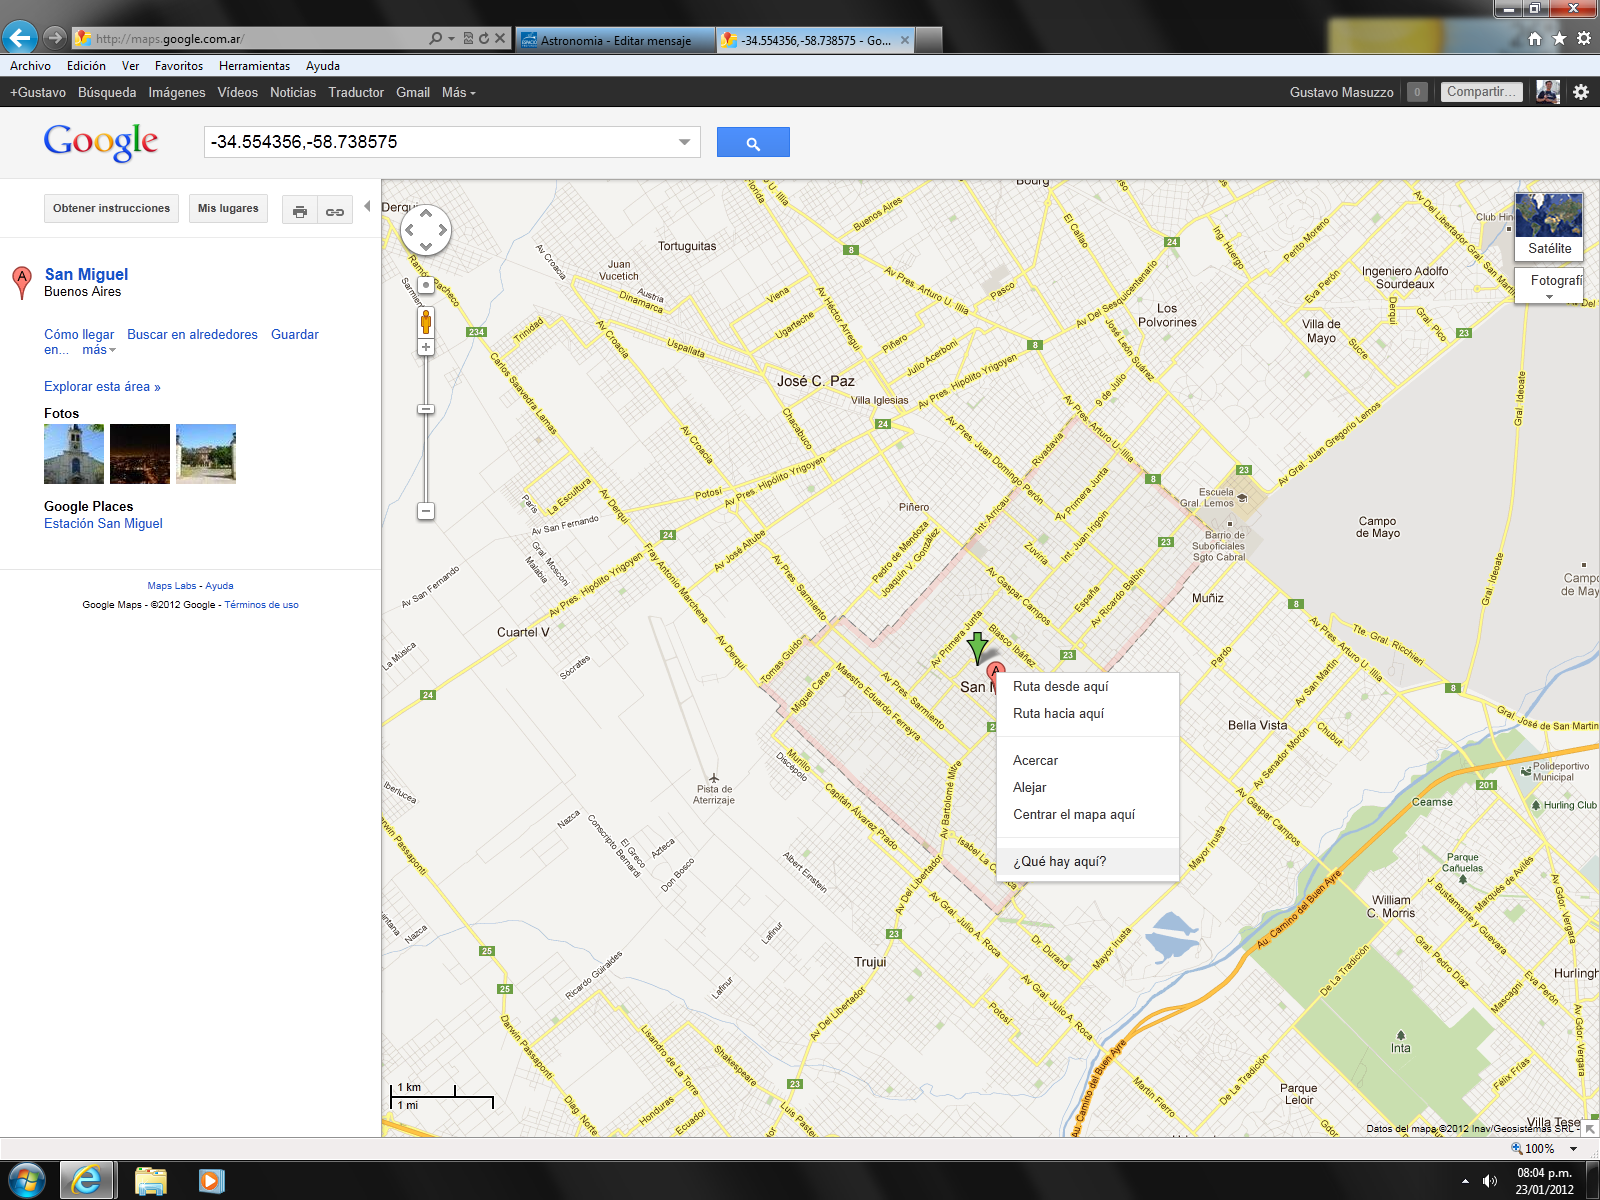1600x1200 pixels.
Task: Expand the más dropdown under Cómo llegar
Action: coord(99,350)
